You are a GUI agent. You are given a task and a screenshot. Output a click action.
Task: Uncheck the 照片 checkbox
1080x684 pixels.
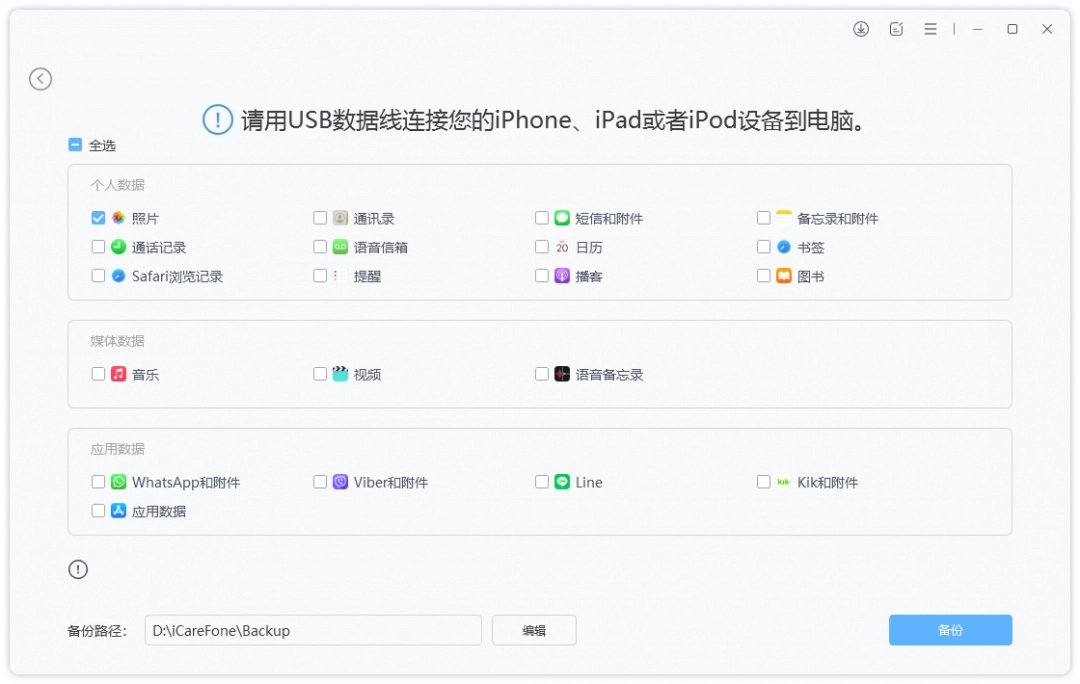tap(98, 217)
